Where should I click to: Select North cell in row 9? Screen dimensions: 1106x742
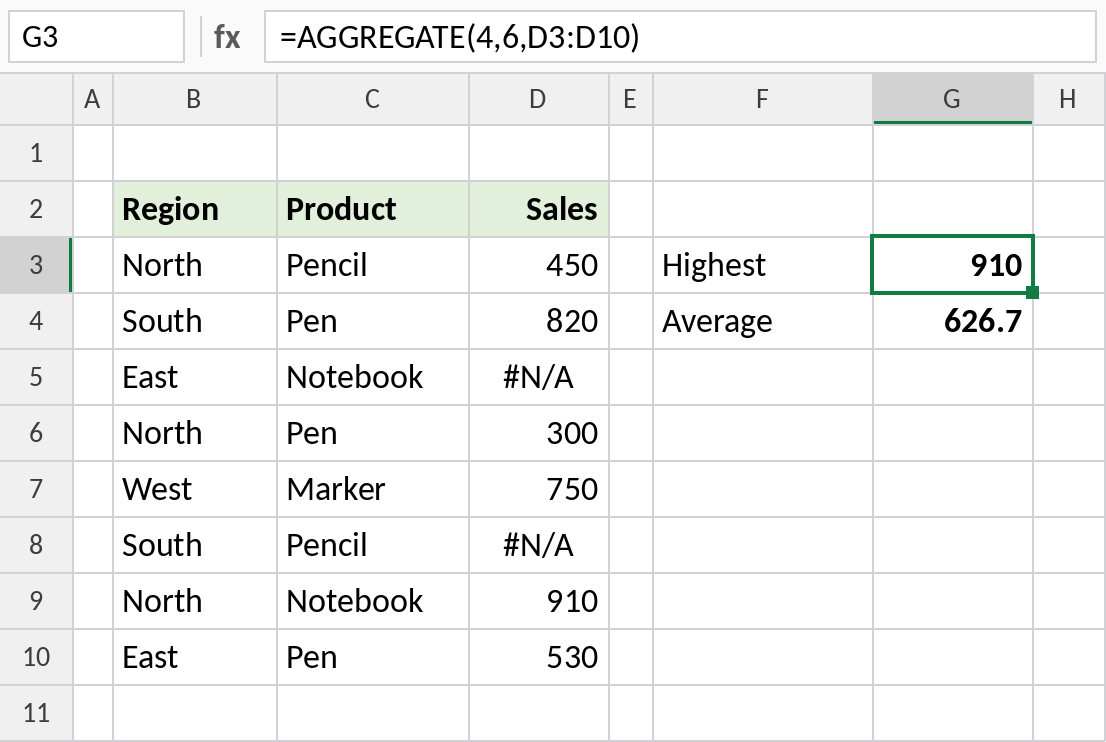tap(195, 601)
